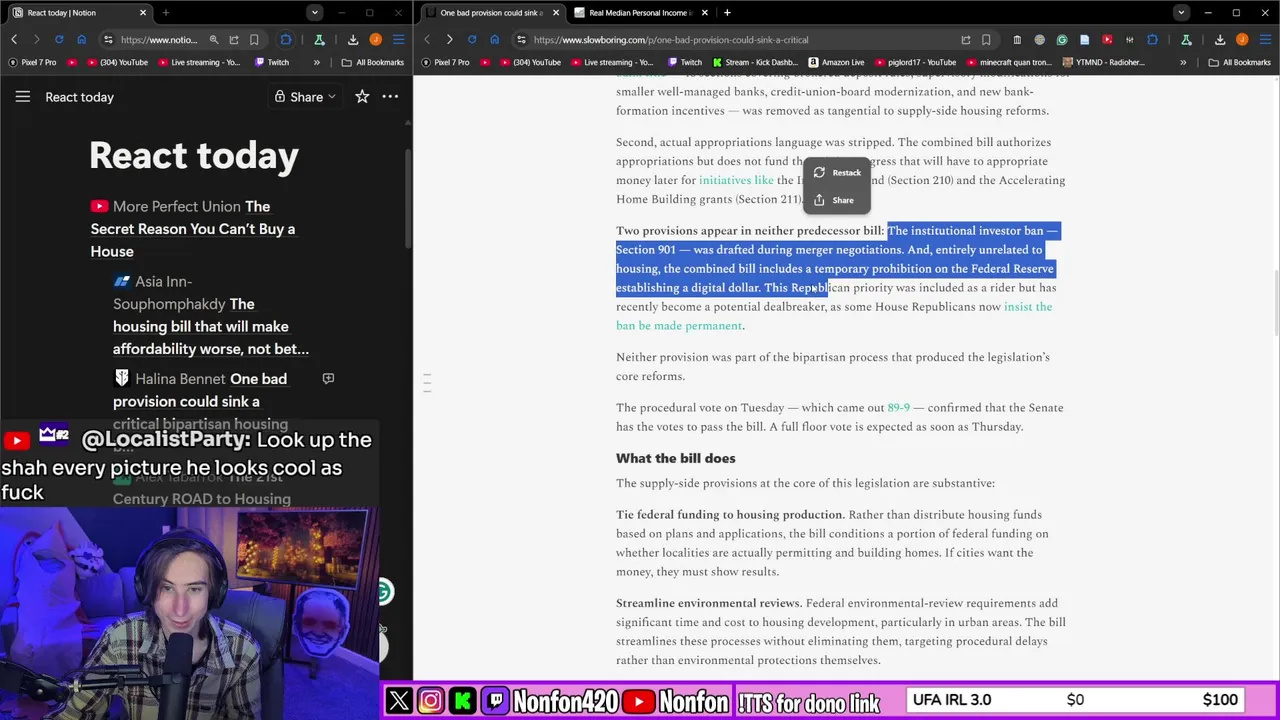This screenshot has width=1280, height=720.
Task: Reload the Notion browser window
Action: click(59, 40)
